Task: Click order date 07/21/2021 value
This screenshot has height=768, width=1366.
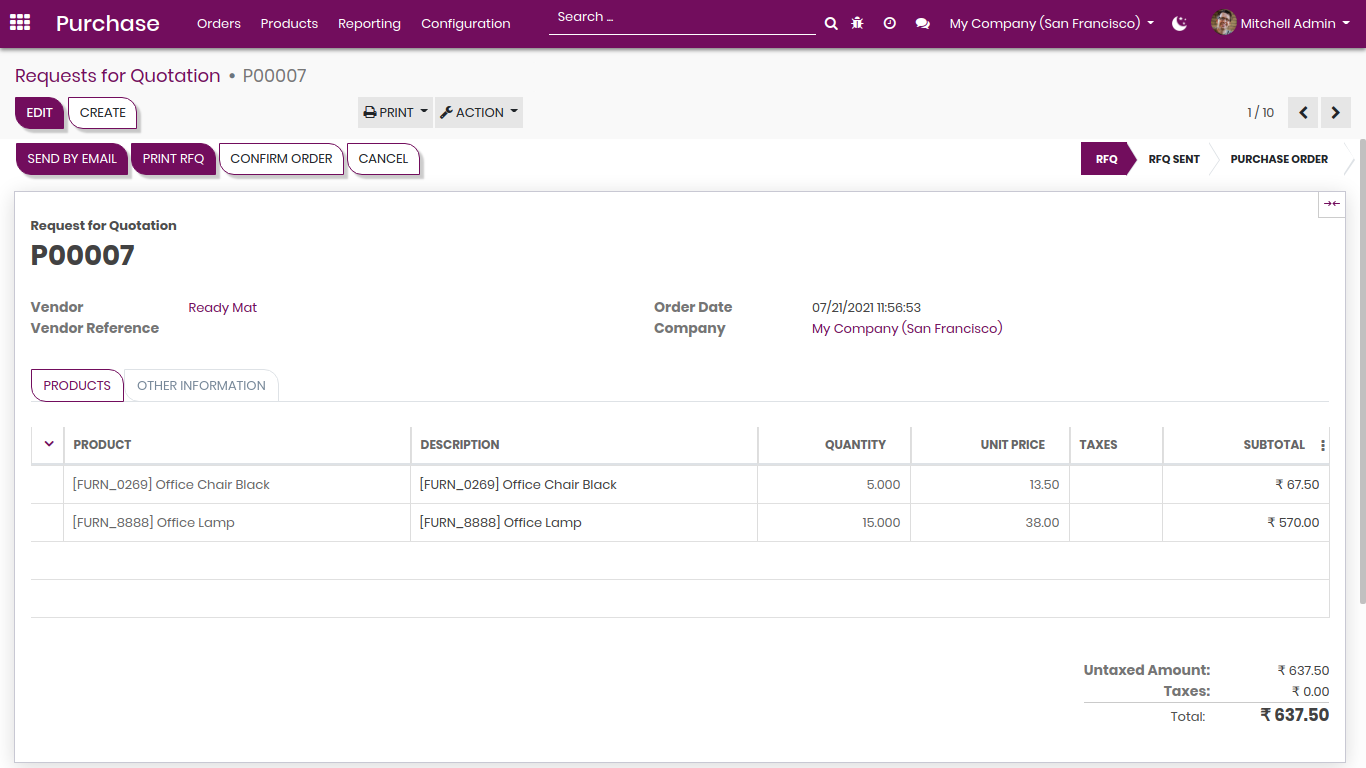Action: [866, 308]
